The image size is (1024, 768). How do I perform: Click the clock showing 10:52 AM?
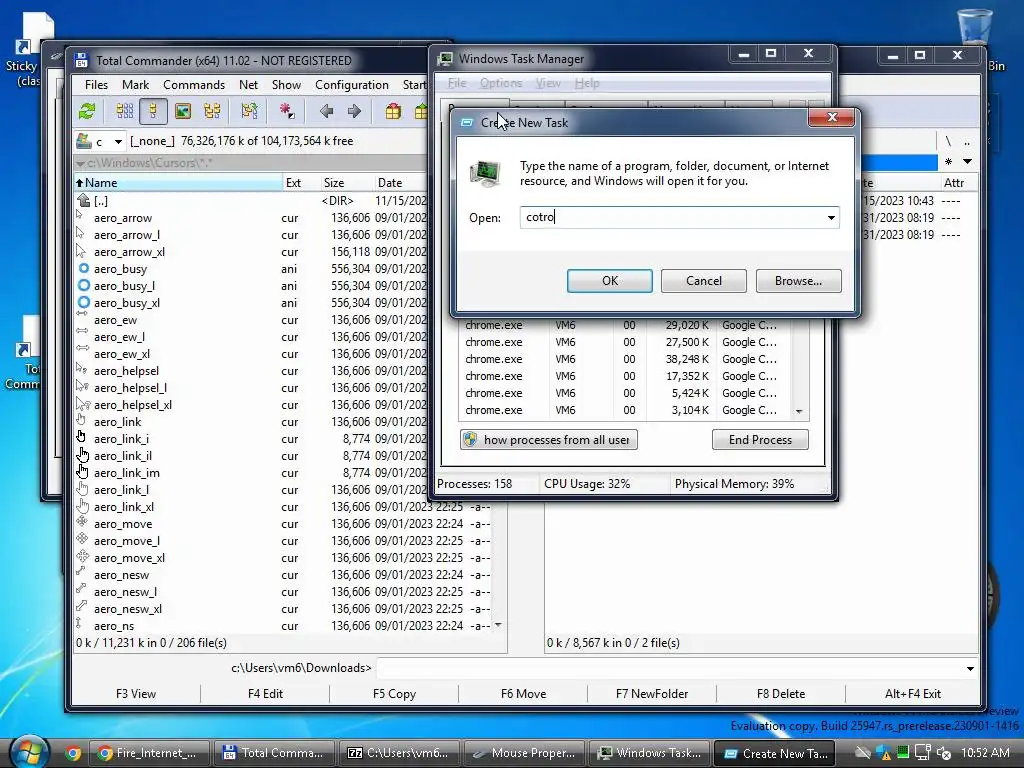(985, 753)
